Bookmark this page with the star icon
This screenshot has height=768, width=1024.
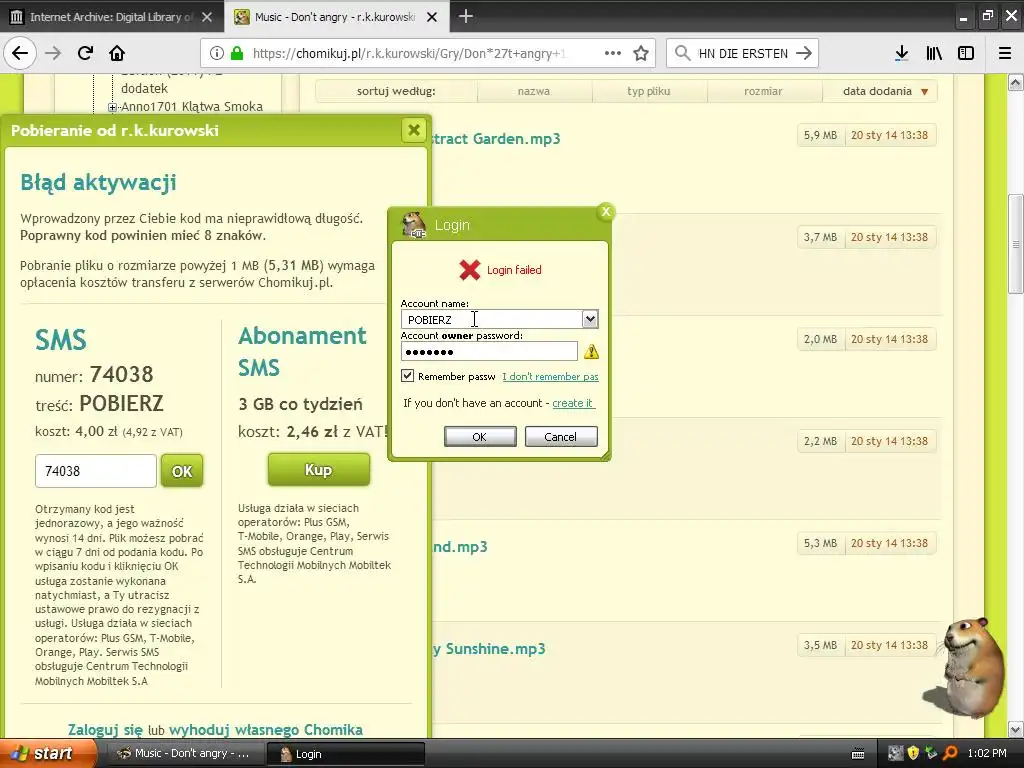[641, 53]
